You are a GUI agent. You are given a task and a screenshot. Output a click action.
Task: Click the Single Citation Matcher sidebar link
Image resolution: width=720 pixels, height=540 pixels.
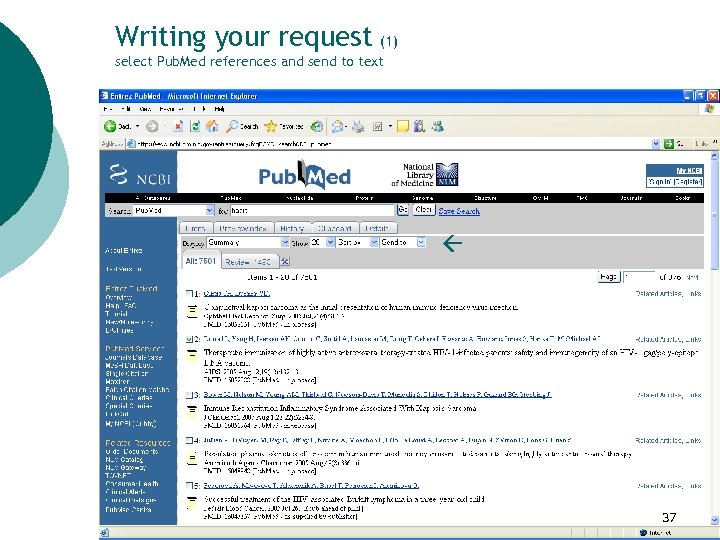point(126,377)
